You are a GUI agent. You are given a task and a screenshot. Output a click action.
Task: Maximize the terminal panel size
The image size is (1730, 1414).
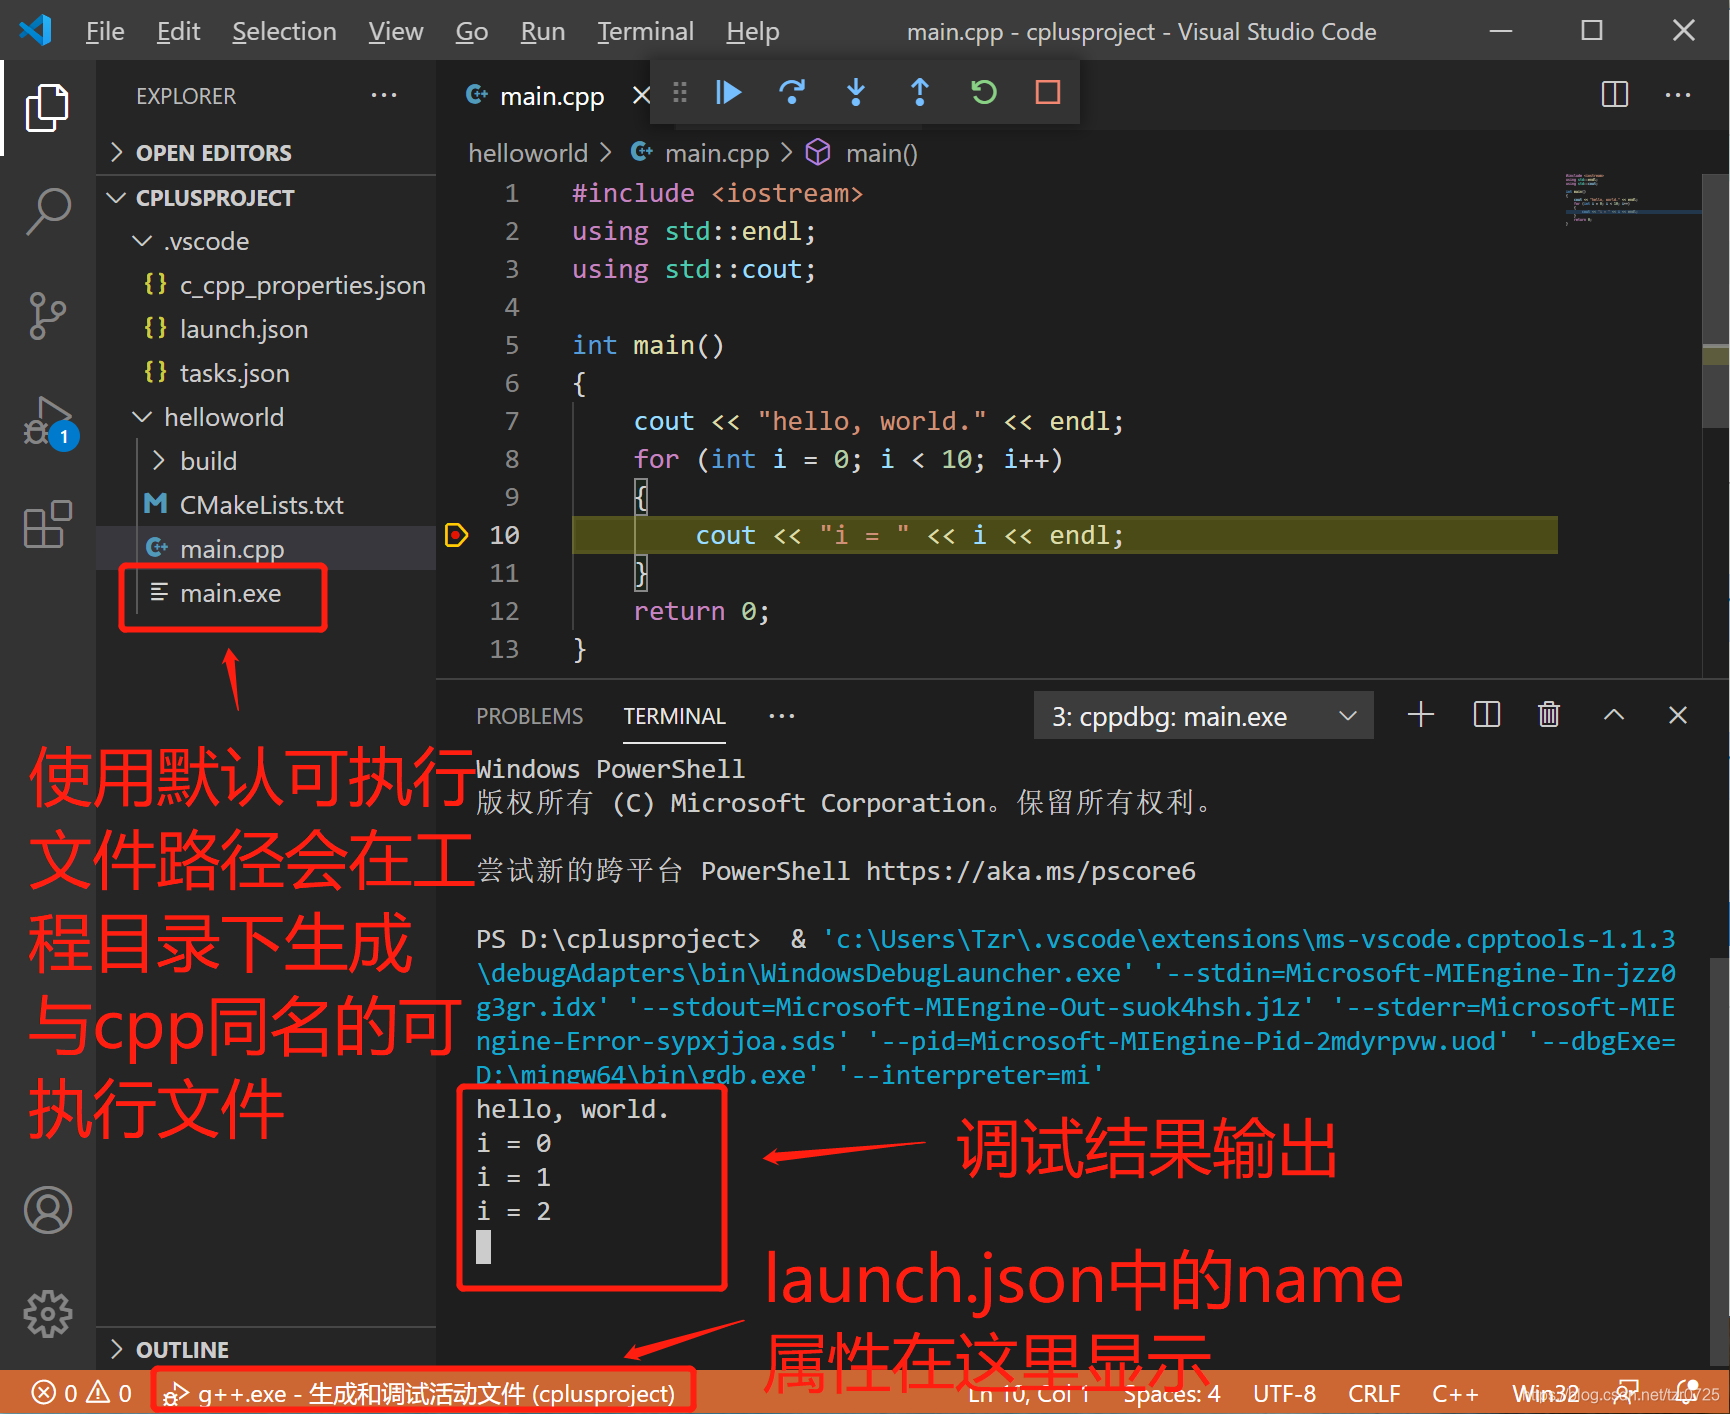1614,715
